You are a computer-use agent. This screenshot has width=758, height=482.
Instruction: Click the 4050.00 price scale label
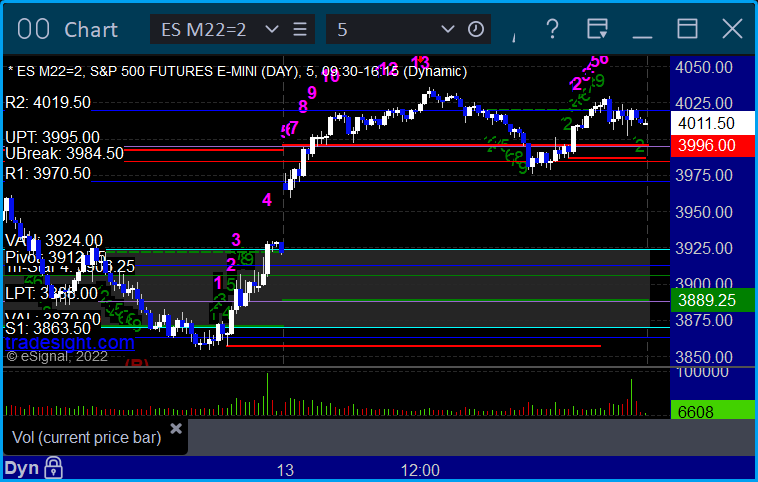[704, 67]
